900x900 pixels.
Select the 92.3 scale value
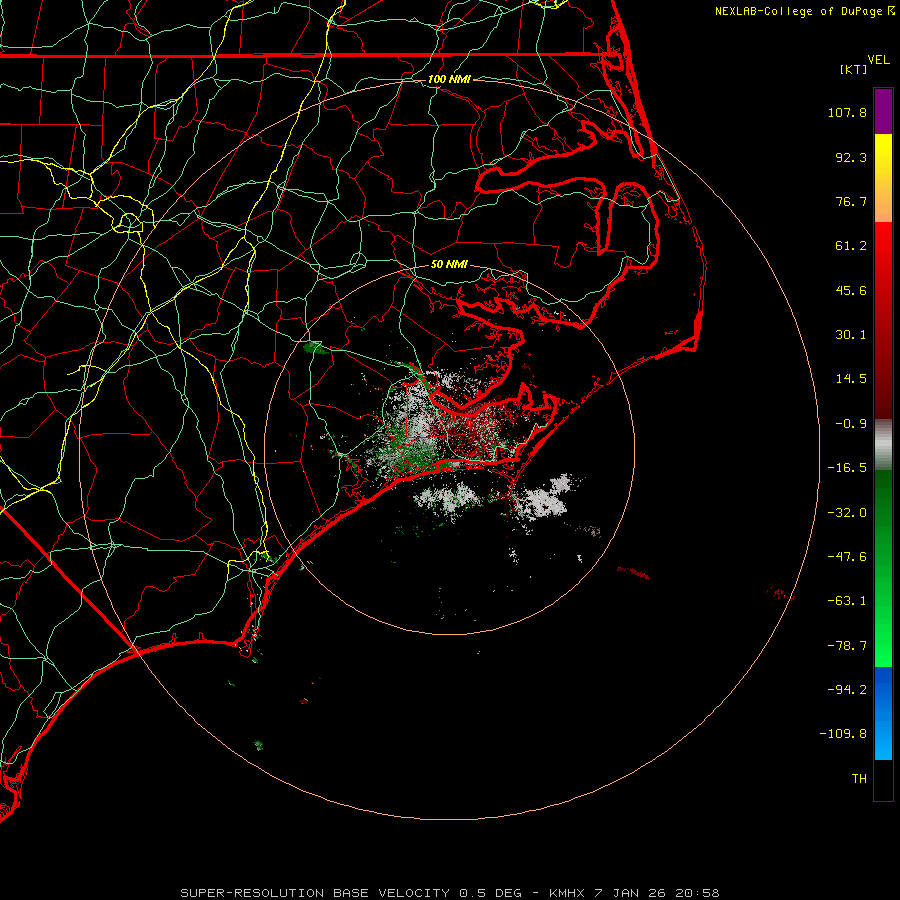pyautogui.click(x=851, y=157)
